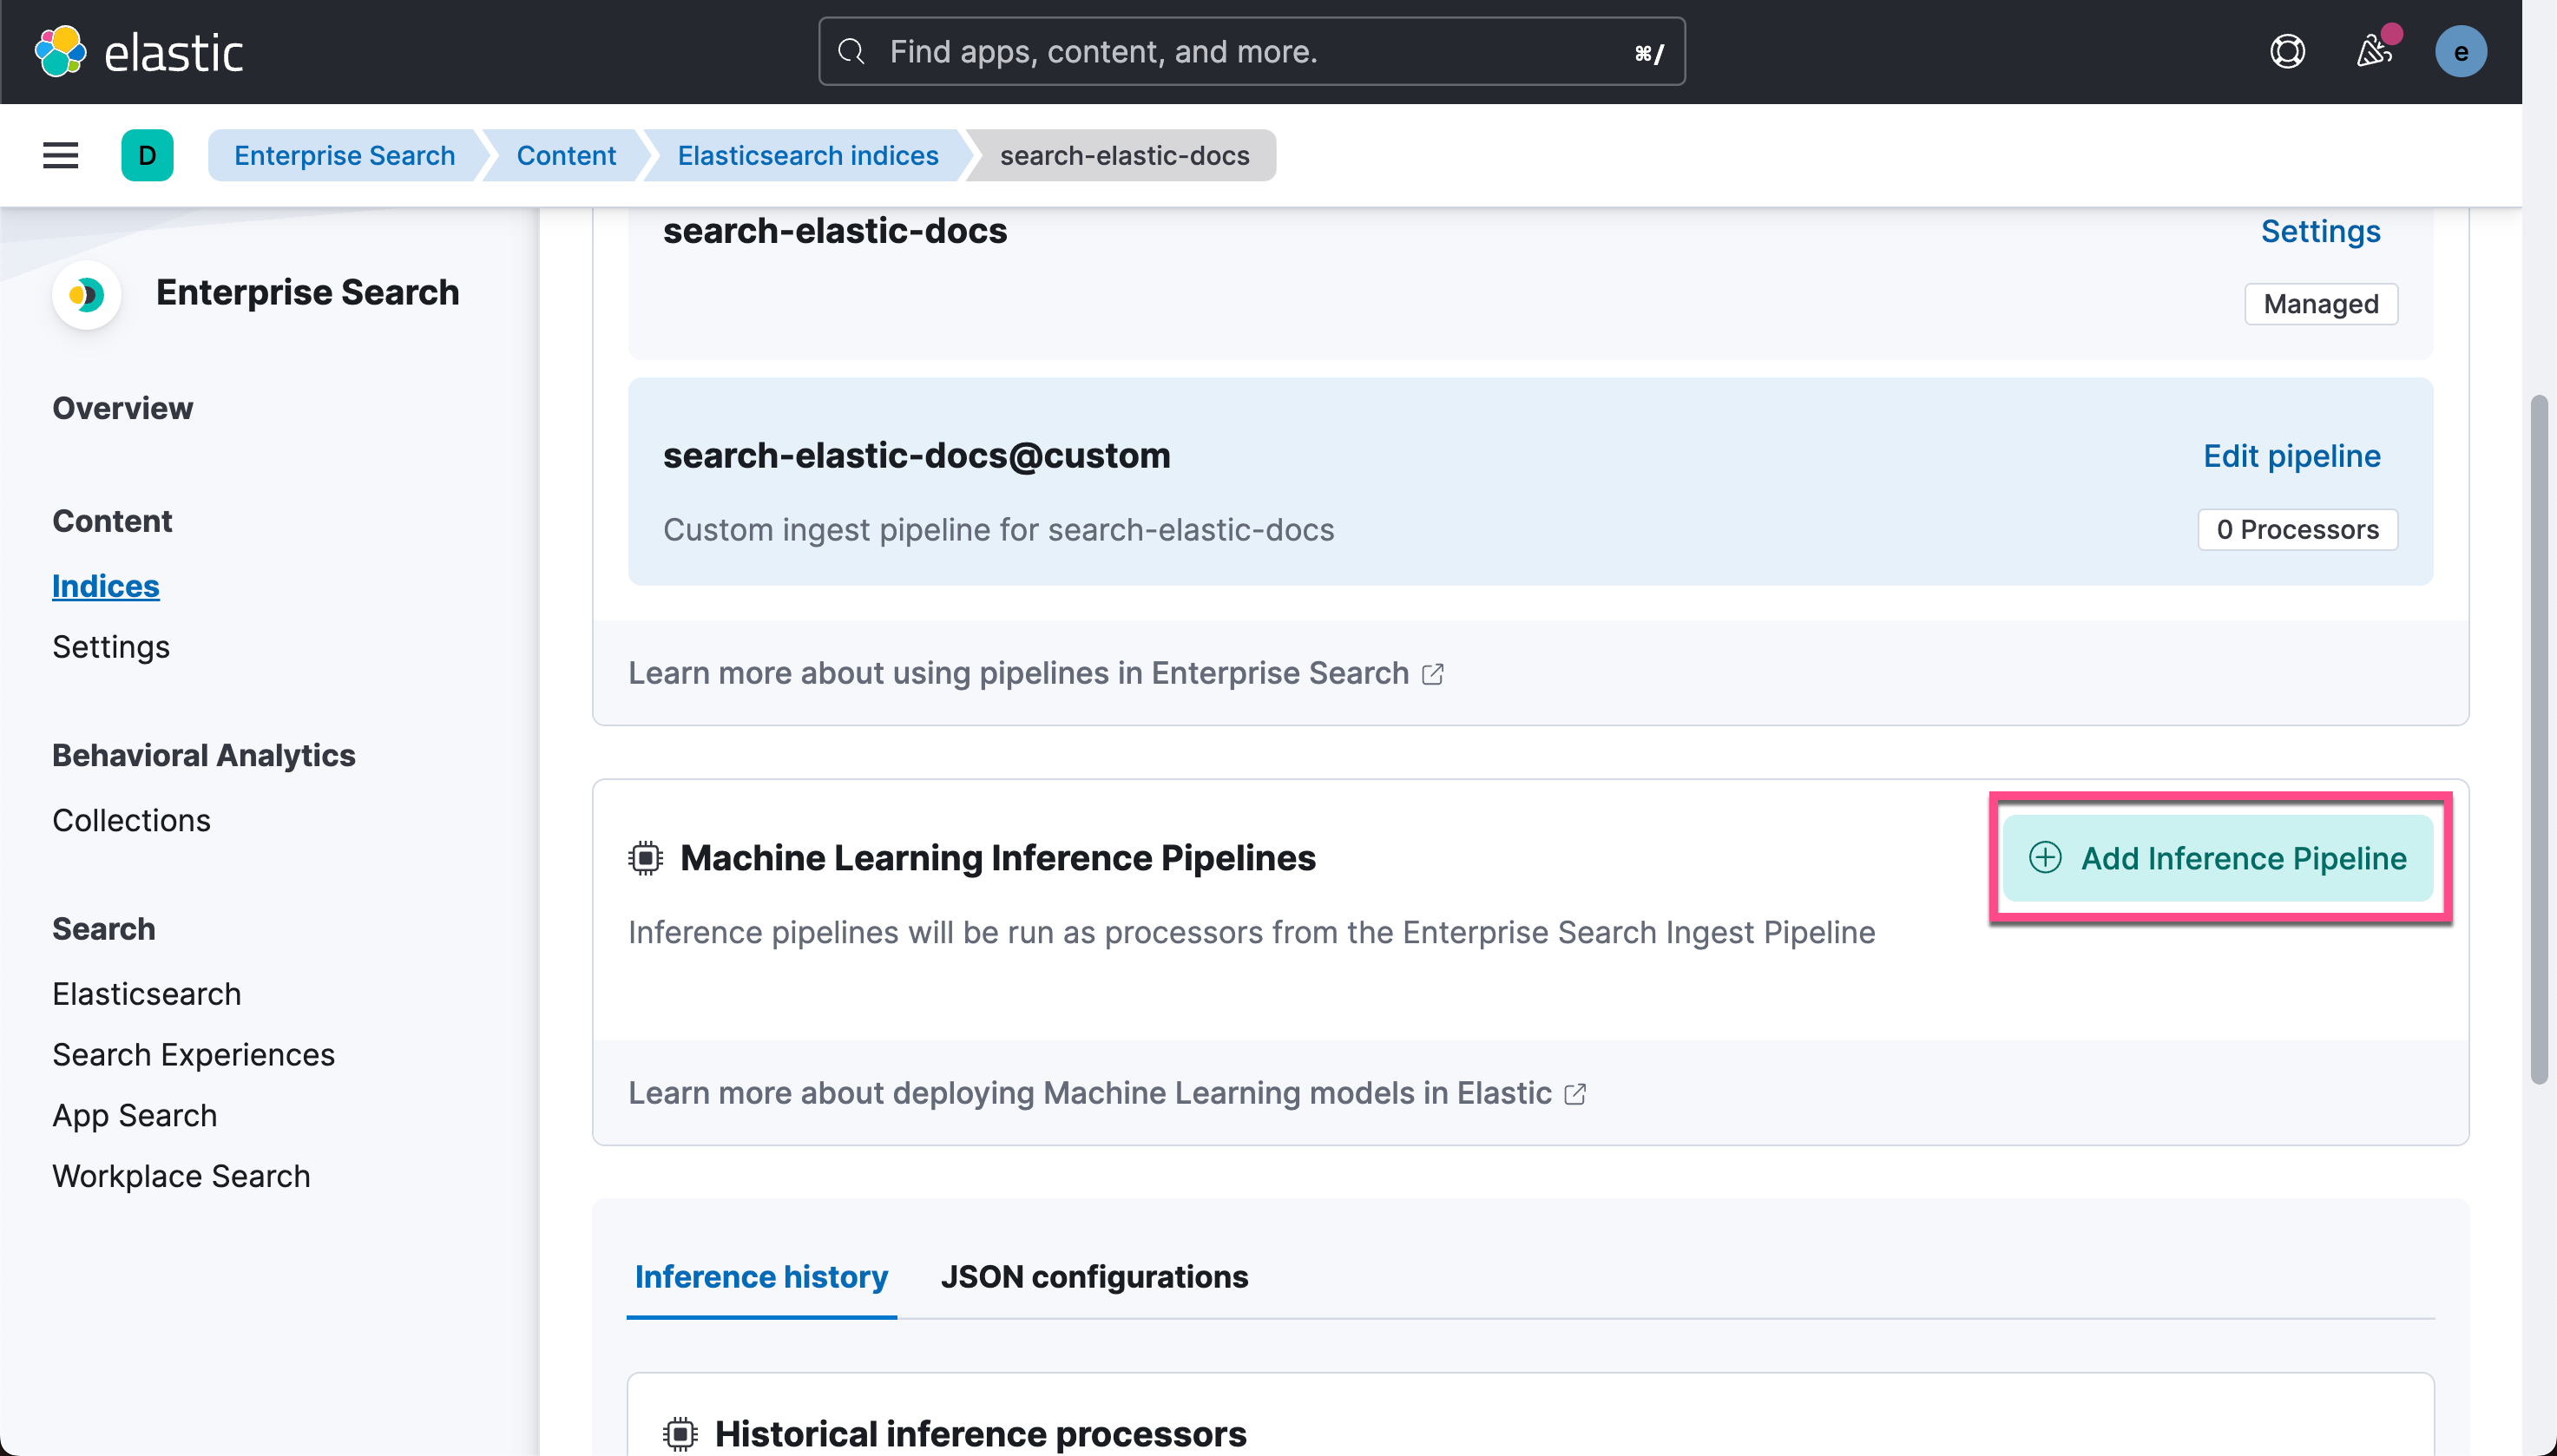The width and height of the screenshot is (2557, 1456).
Task: Open Settings under Content in sidebar
Action: coord(111,647)
